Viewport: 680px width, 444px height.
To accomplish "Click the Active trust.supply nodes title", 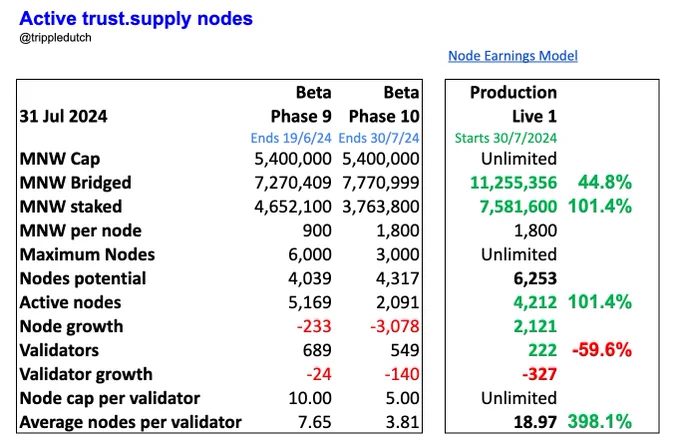I will 136,19.
